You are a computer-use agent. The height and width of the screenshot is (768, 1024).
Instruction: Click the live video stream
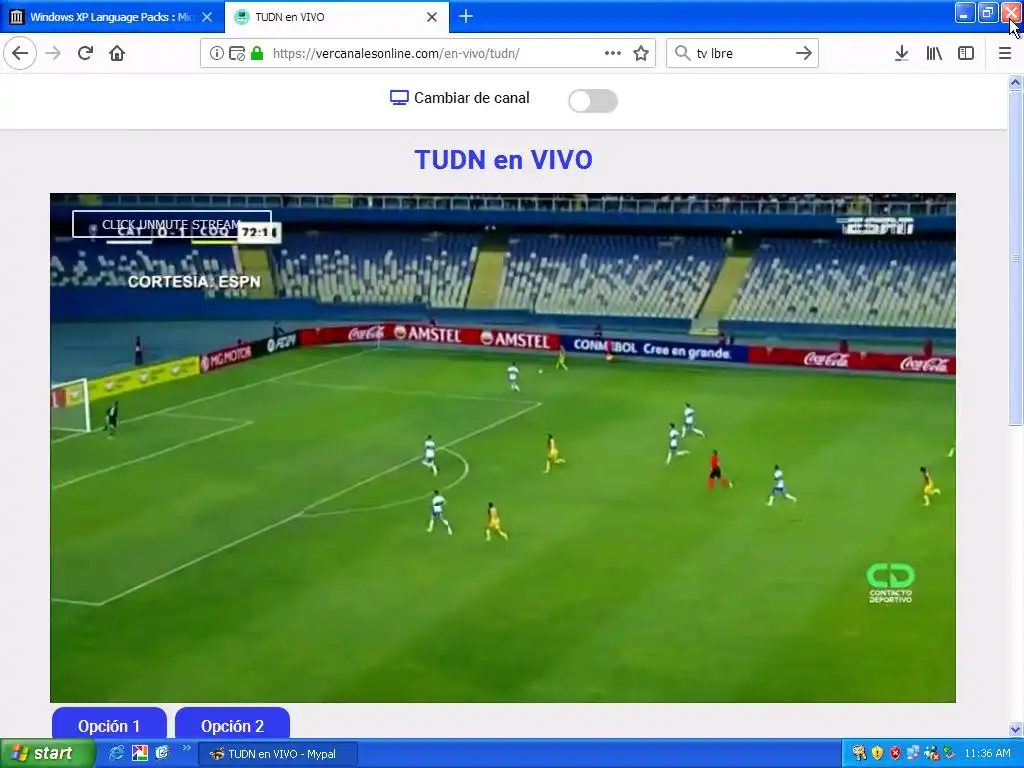(x=503, y=448)
